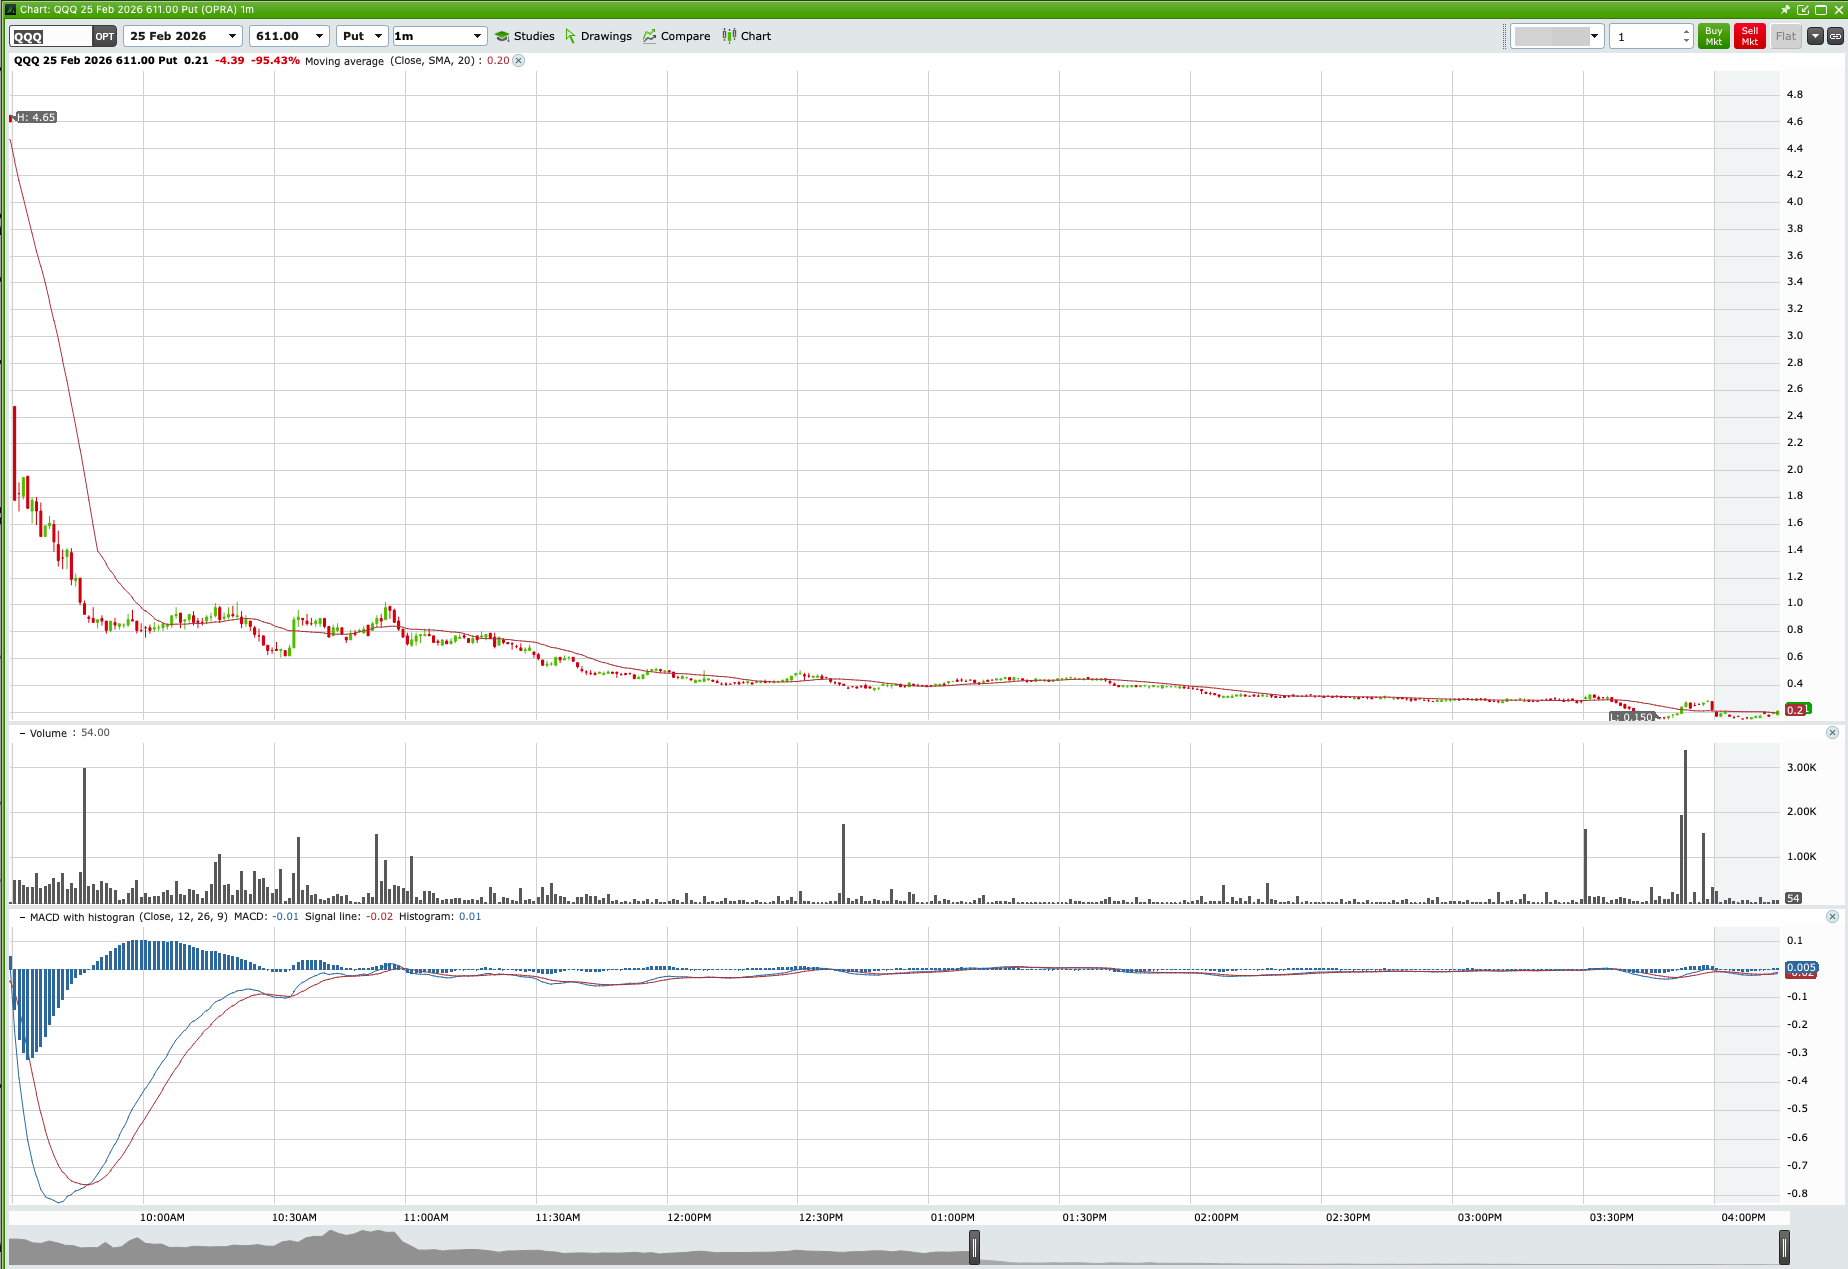Viewport: 1848px width, 1269px height.
Task: Select the Drawings tool
Action: pyautogui.click(x=598, y=35)
